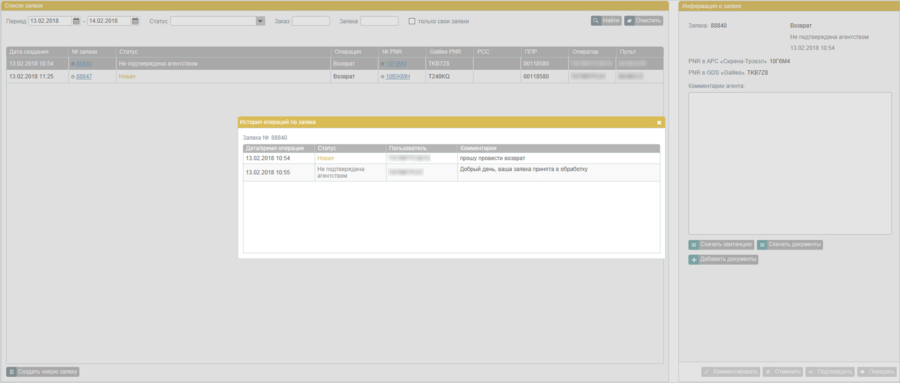Open PNR link 10ЕКМН
The width and height of the screenshot is (900, 383).
tap(398, 76)
